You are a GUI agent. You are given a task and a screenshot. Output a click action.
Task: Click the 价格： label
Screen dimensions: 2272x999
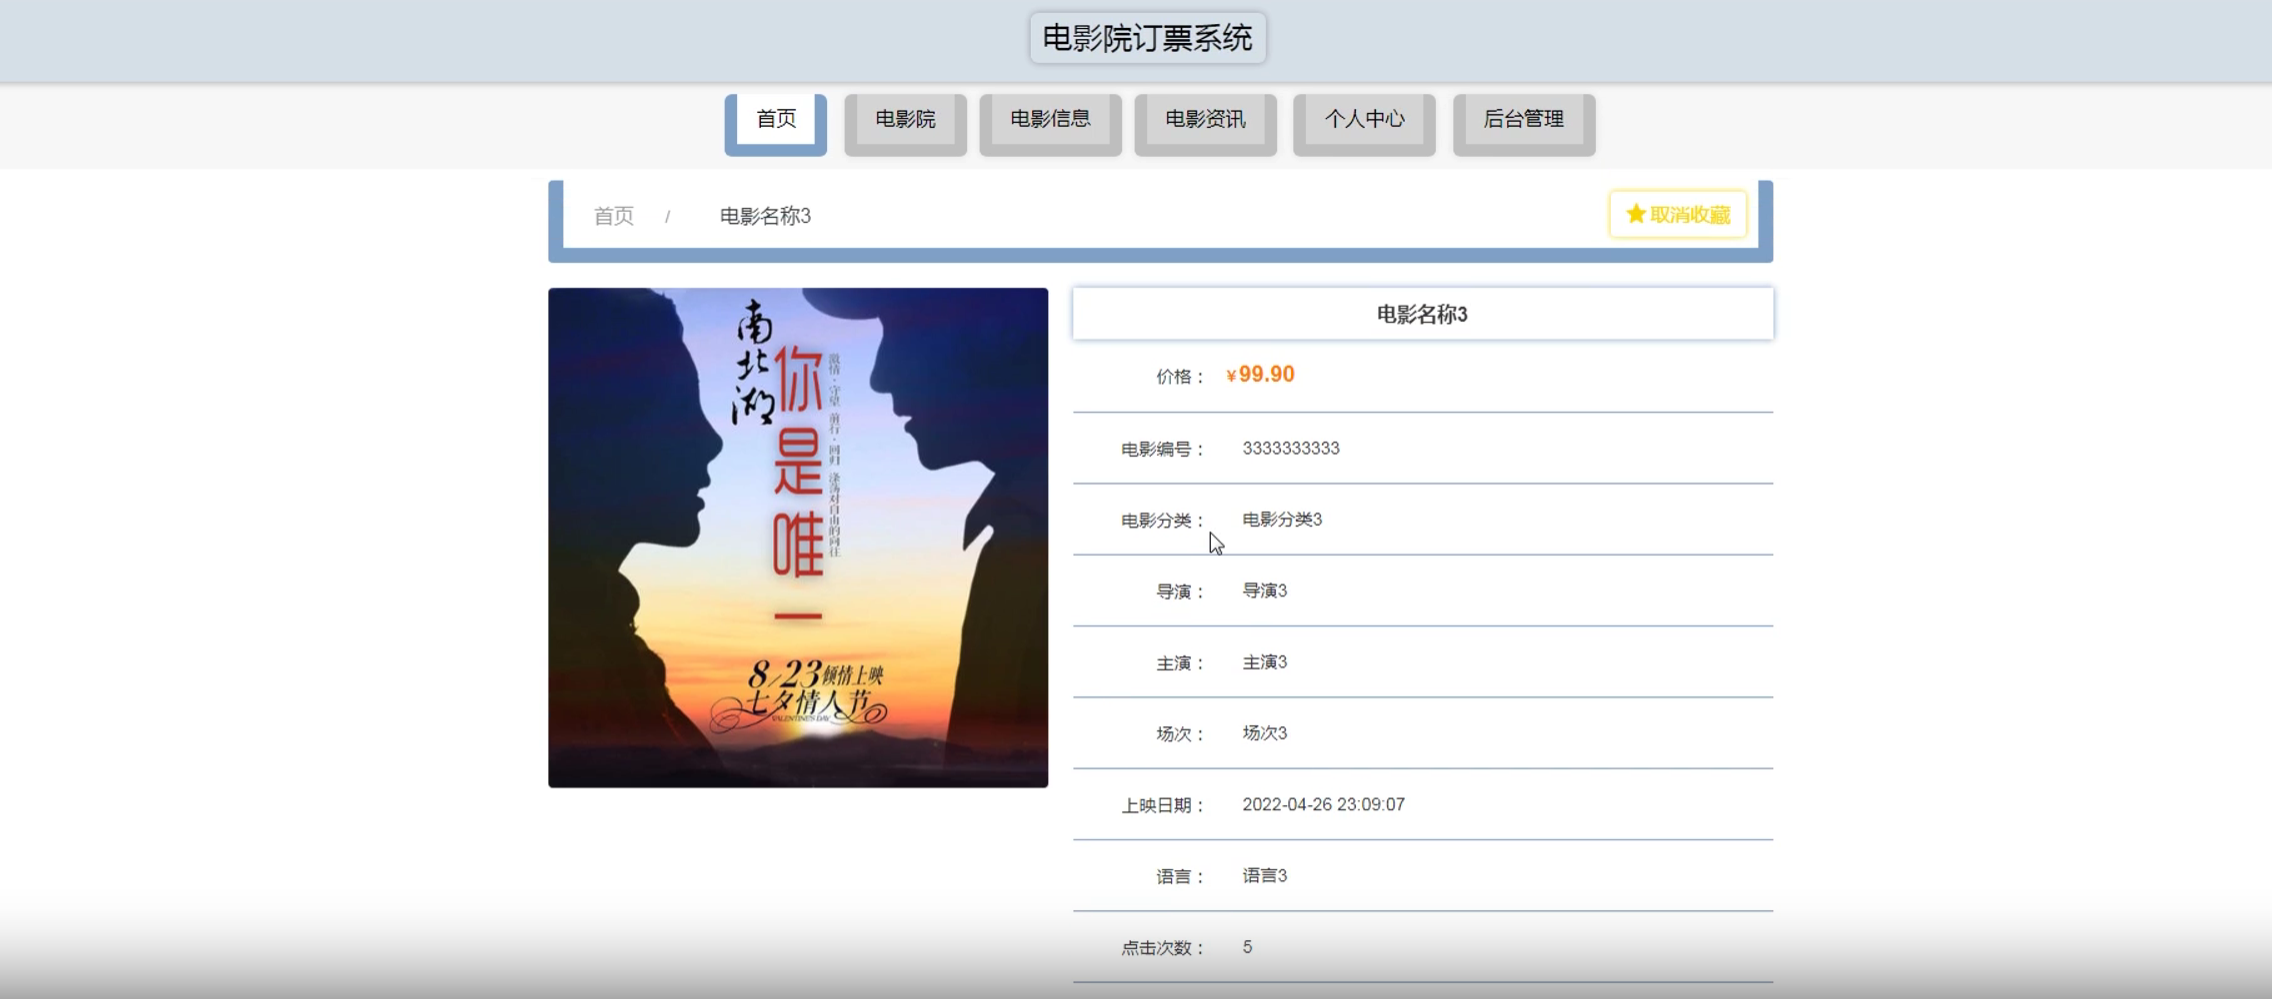pyautogui.click(x=1181, y=377)
